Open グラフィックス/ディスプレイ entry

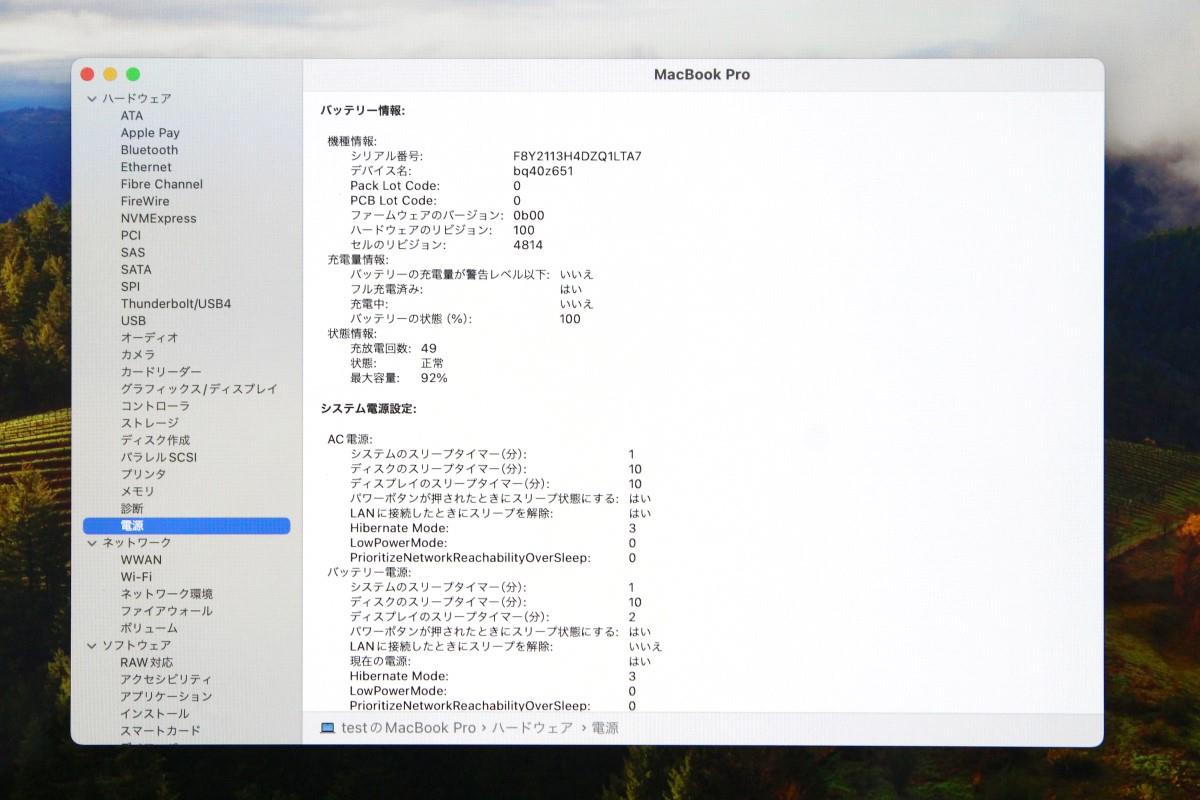[x=199, y=388]
